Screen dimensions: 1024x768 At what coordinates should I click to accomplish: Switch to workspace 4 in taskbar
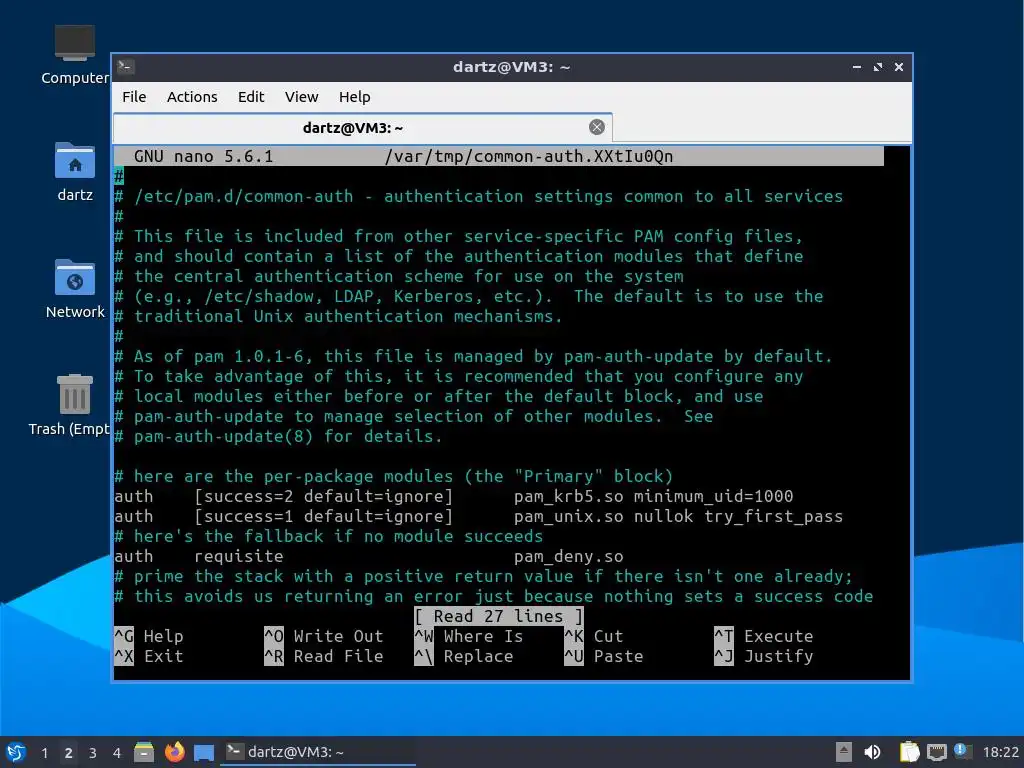click(x=117, y=753)
